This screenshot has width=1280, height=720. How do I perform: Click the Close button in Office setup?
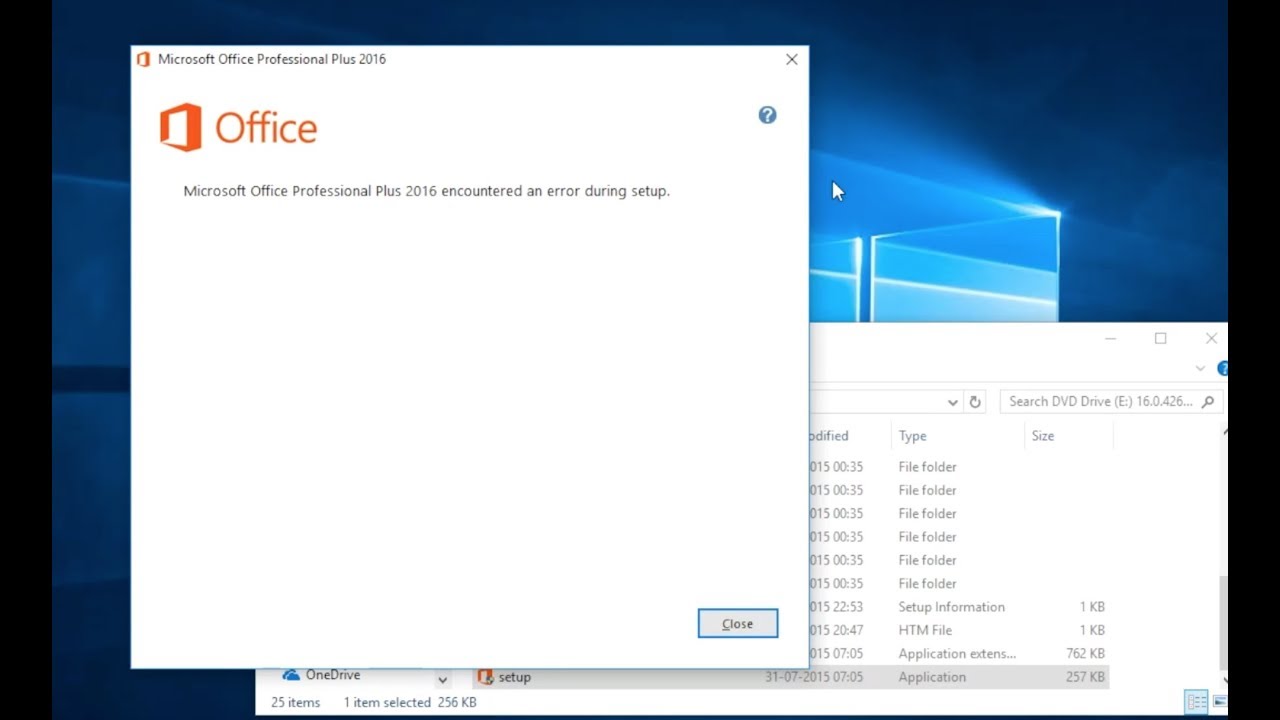(738, 623)
